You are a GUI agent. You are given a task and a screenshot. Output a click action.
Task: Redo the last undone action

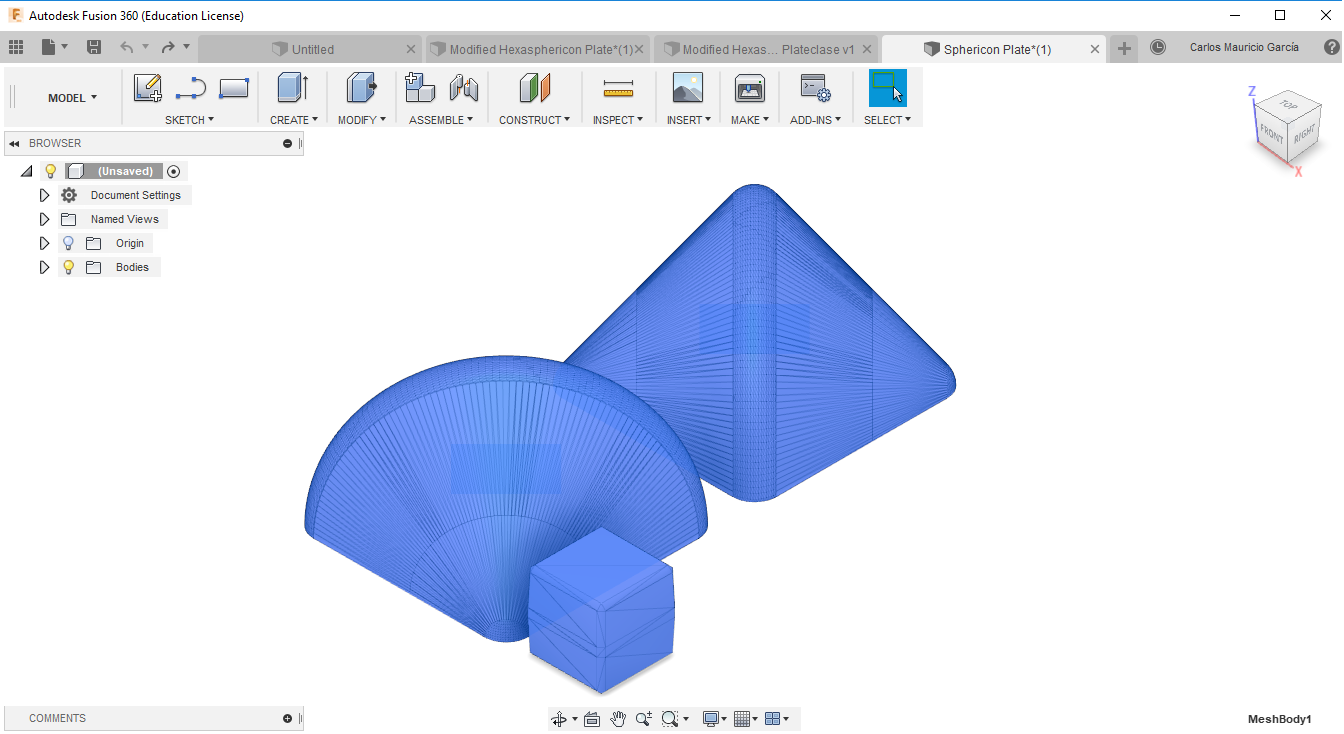168,47
